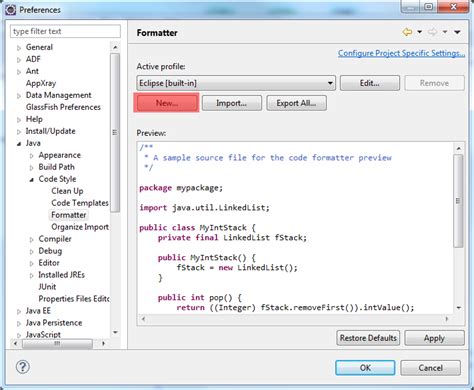The width and height of the screenshot is (474, 390).
Task: Click the New... profile button
Action: [x=167, y=103]
